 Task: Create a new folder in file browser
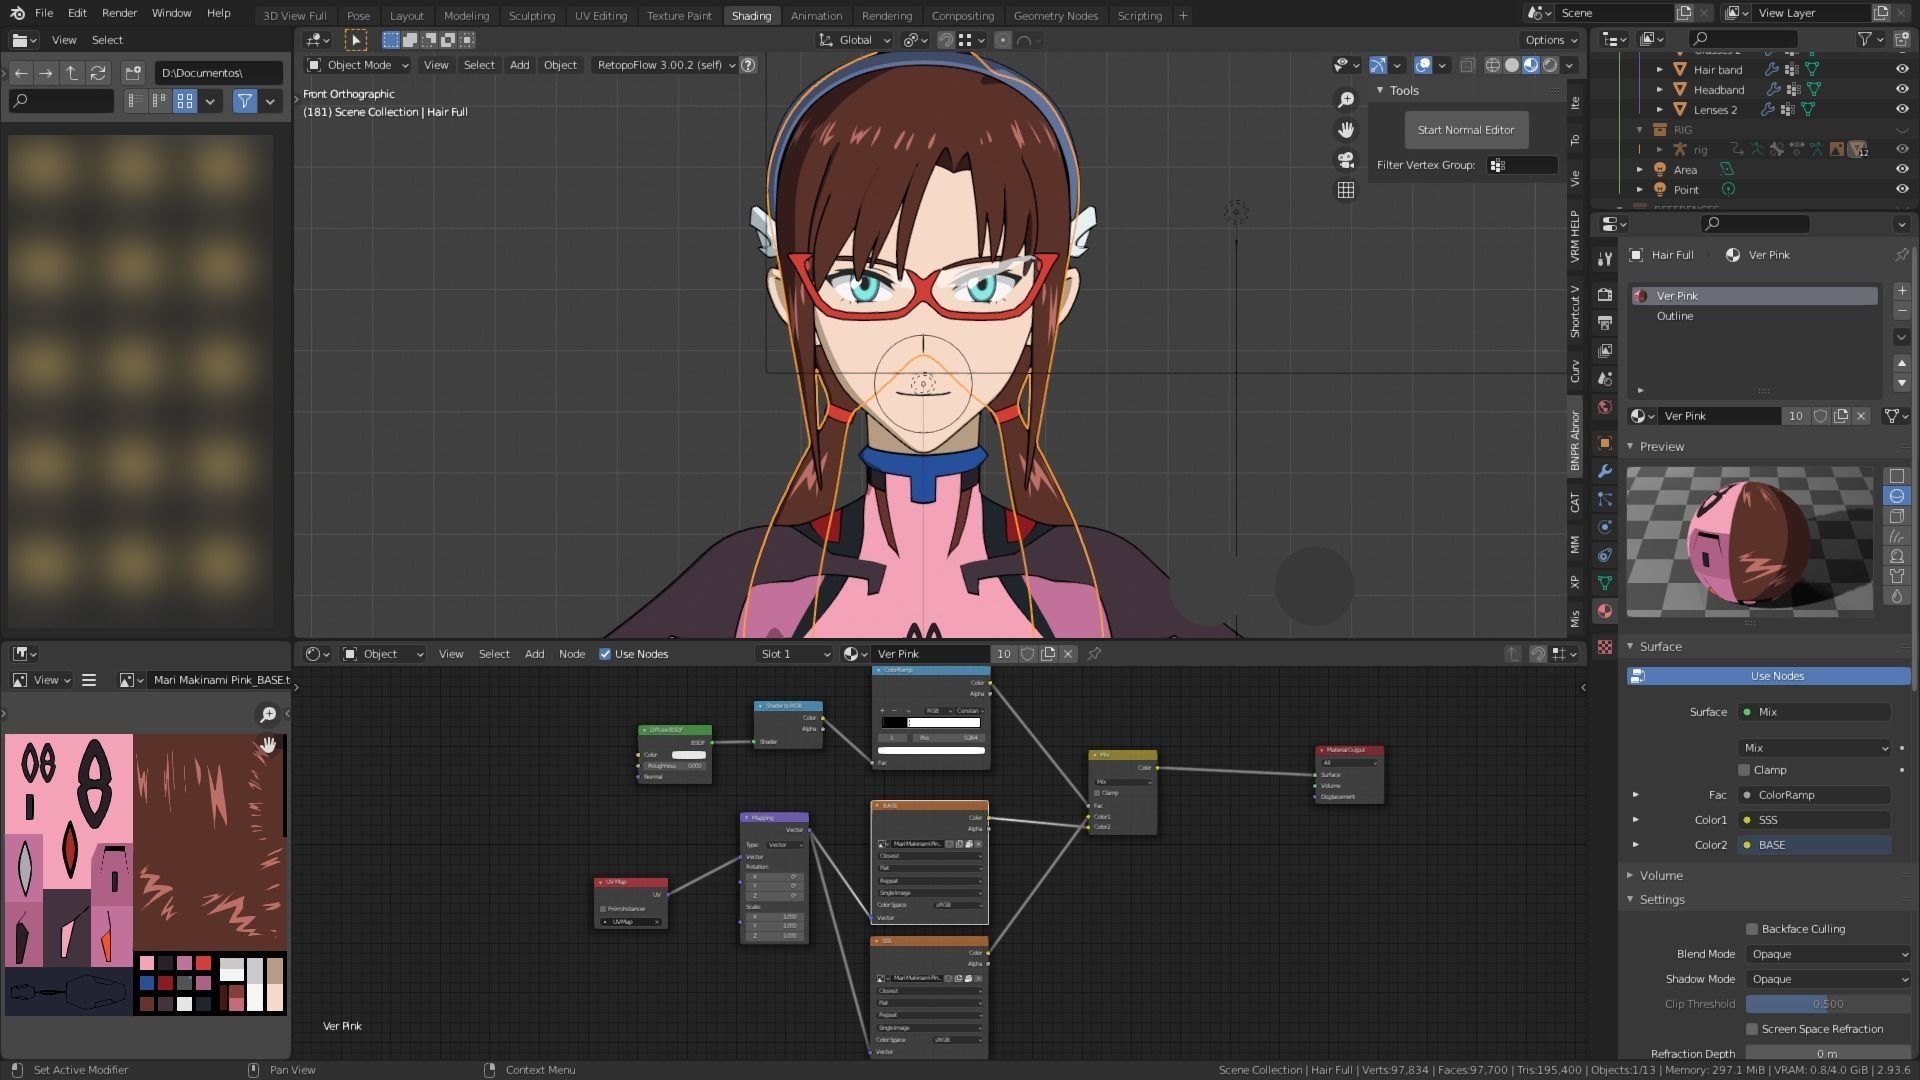click(133, 73)
